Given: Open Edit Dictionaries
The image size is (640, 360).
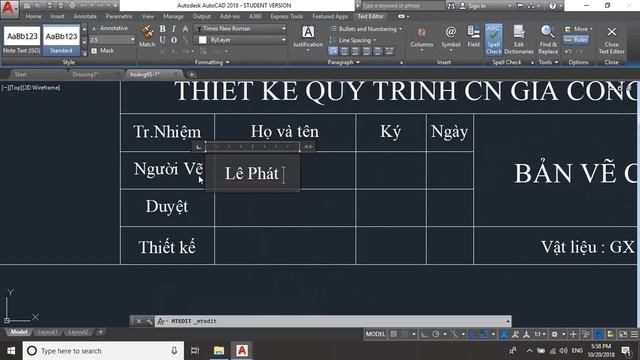Looking at the screenshot, I should (x=519, y=39).
